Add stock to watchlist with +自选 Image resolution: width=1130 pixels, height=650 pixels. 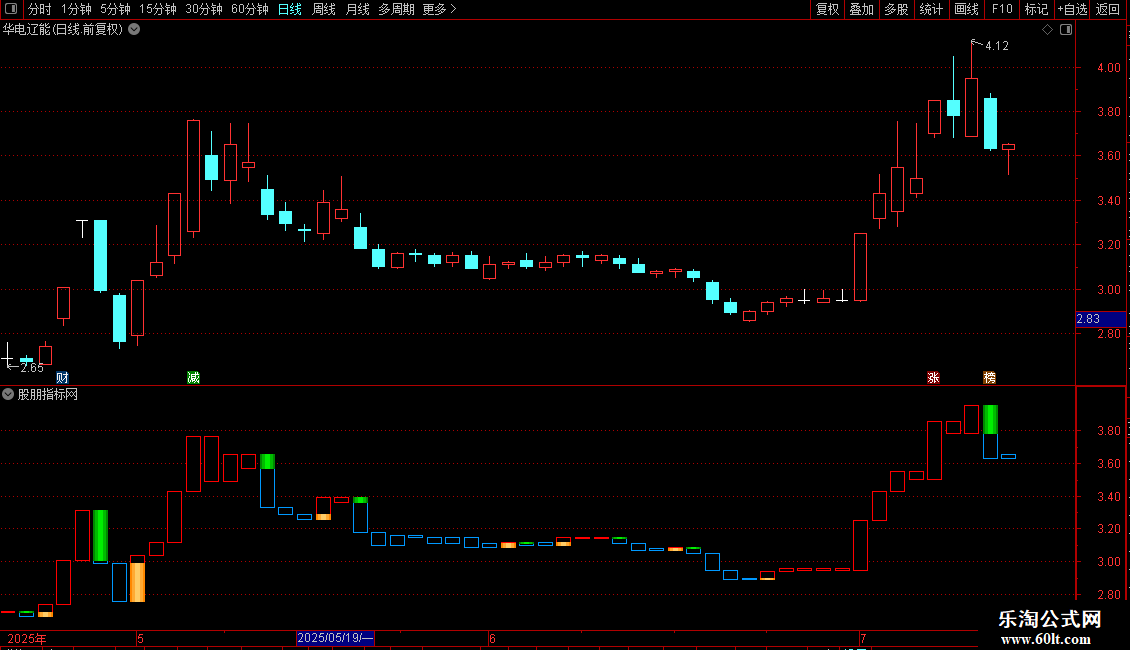click(x=1072, y=9)
